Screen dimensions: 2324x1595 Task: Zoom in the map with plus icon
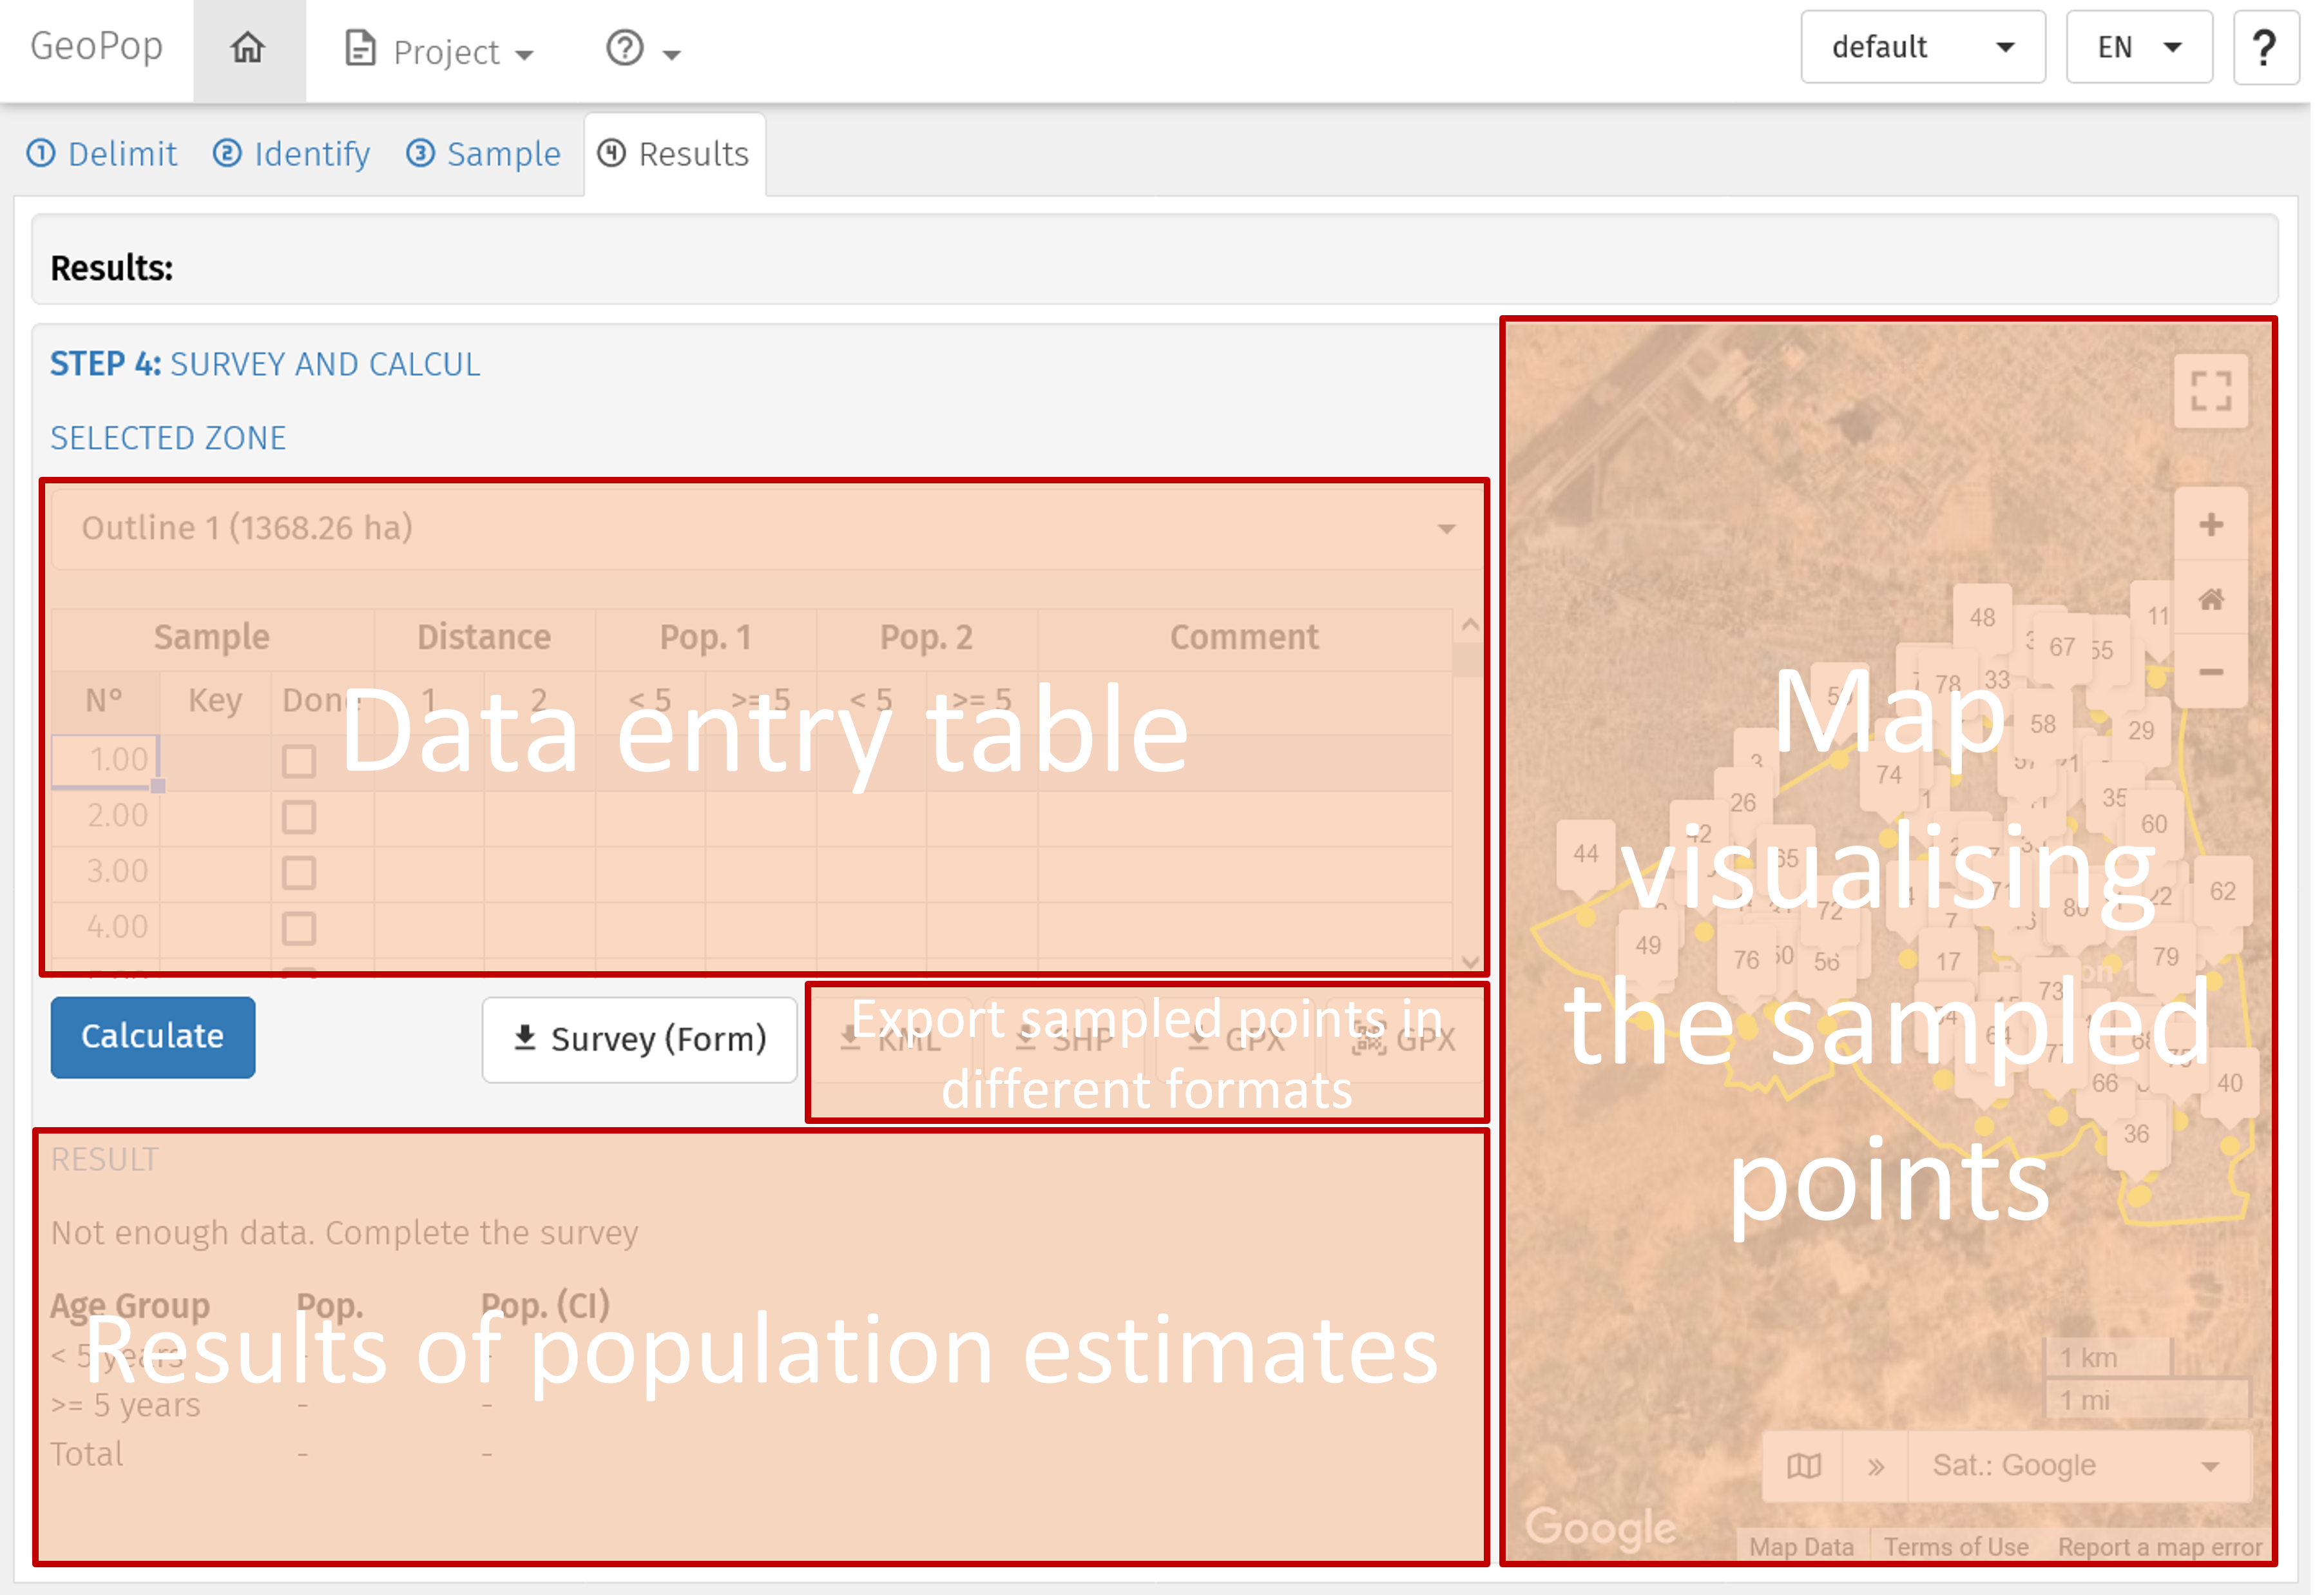click(x=2210, y=525)
